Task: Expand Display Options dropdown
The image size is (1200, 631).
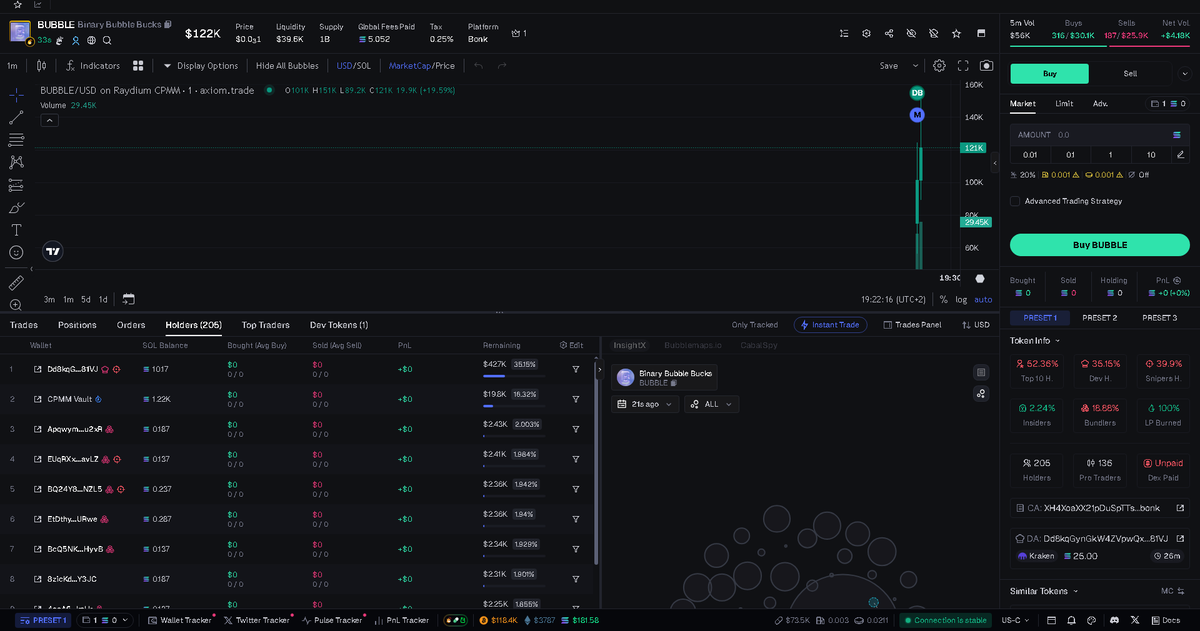Action: (200, 66)
